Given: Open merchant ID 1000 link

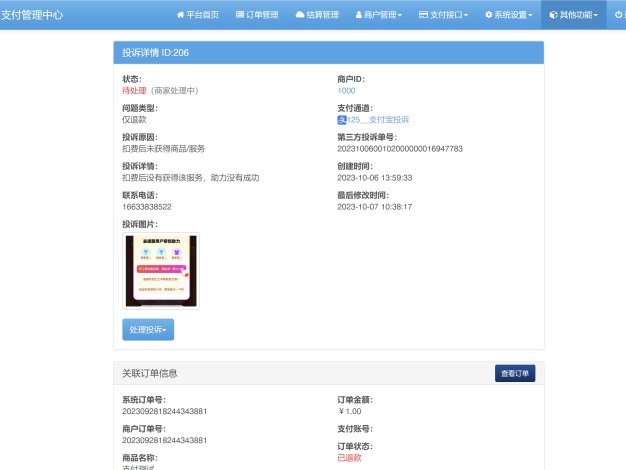Looking at the screenshot, I should [346, 91].
